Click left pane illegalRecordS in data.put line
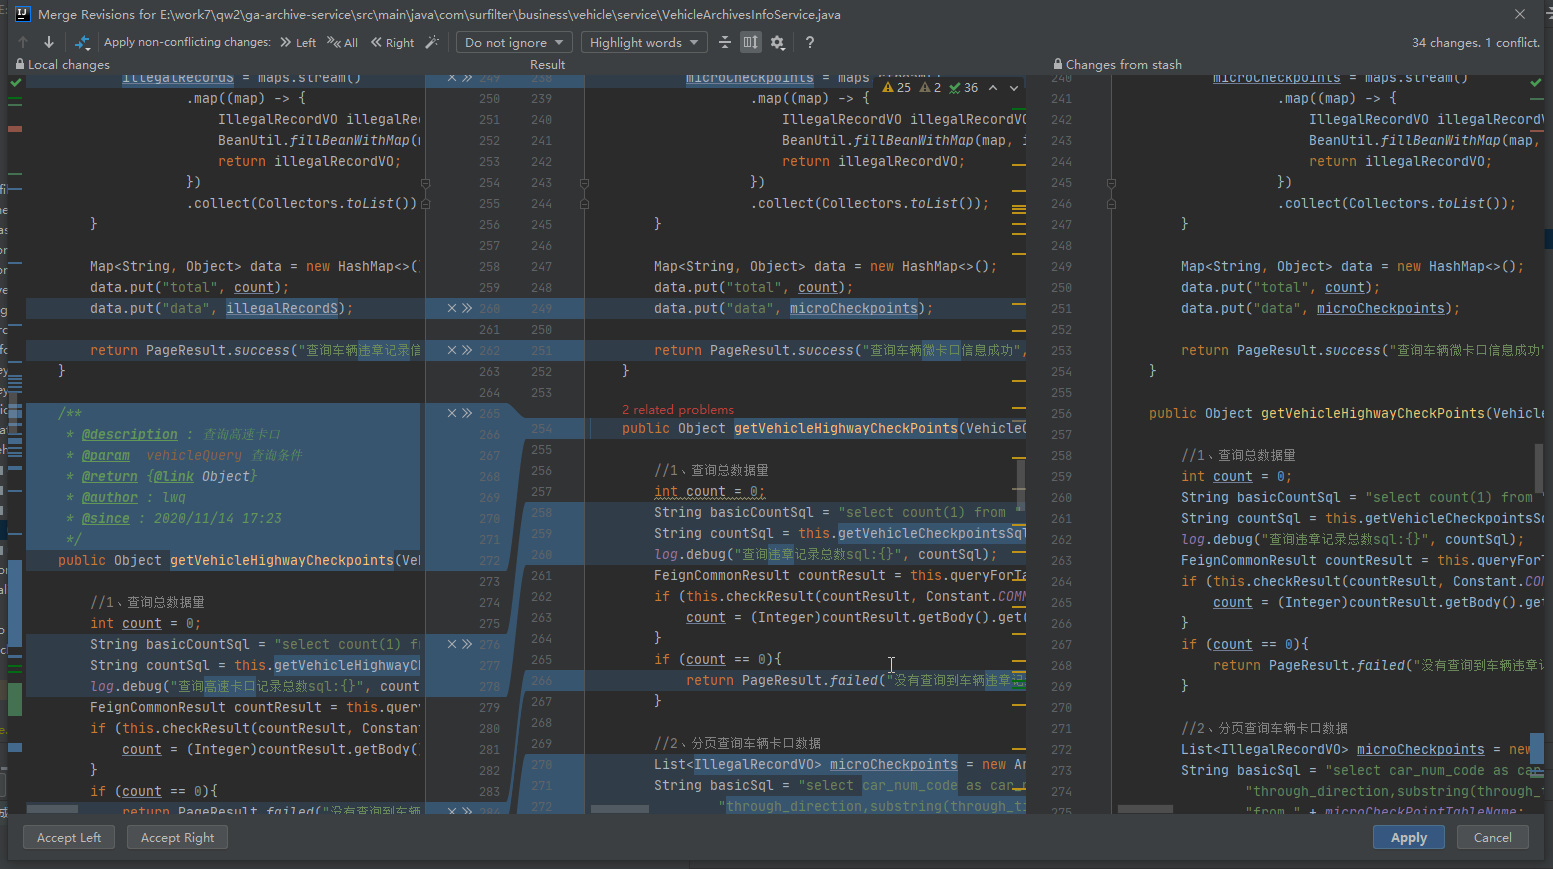Viewport: 1553px width, 869px height. (281, 308)
